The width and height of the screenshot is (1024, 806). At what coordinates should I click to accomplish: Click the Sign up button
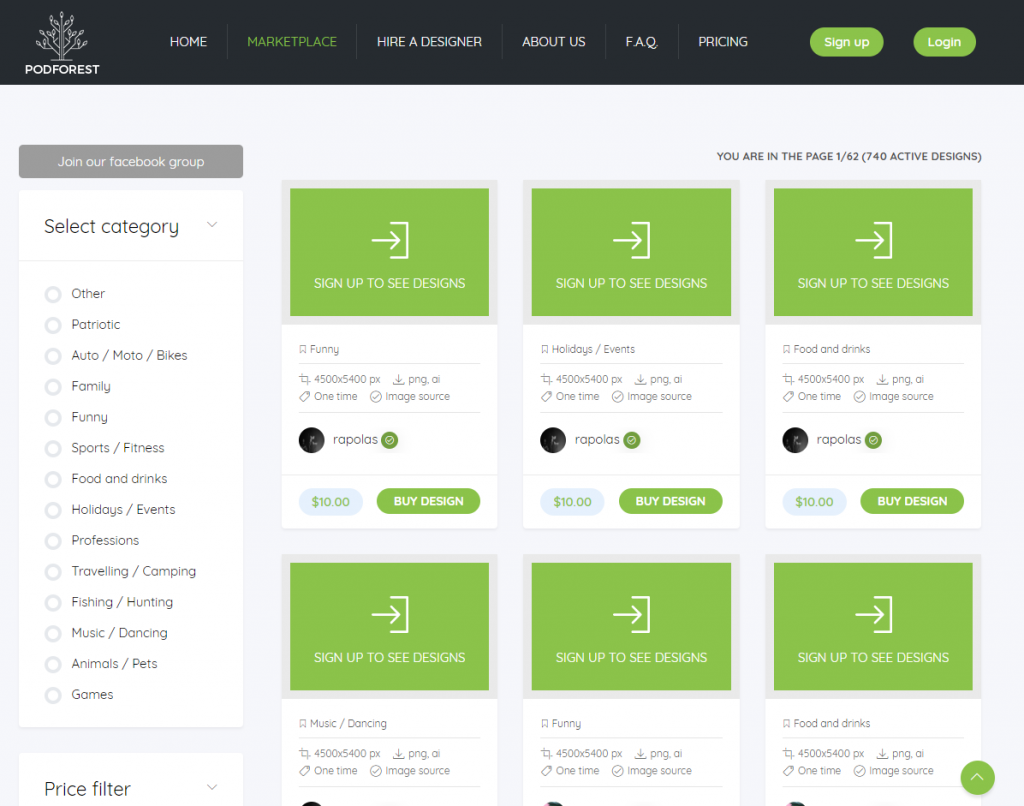pyautogui.click(x=846, y=42)
